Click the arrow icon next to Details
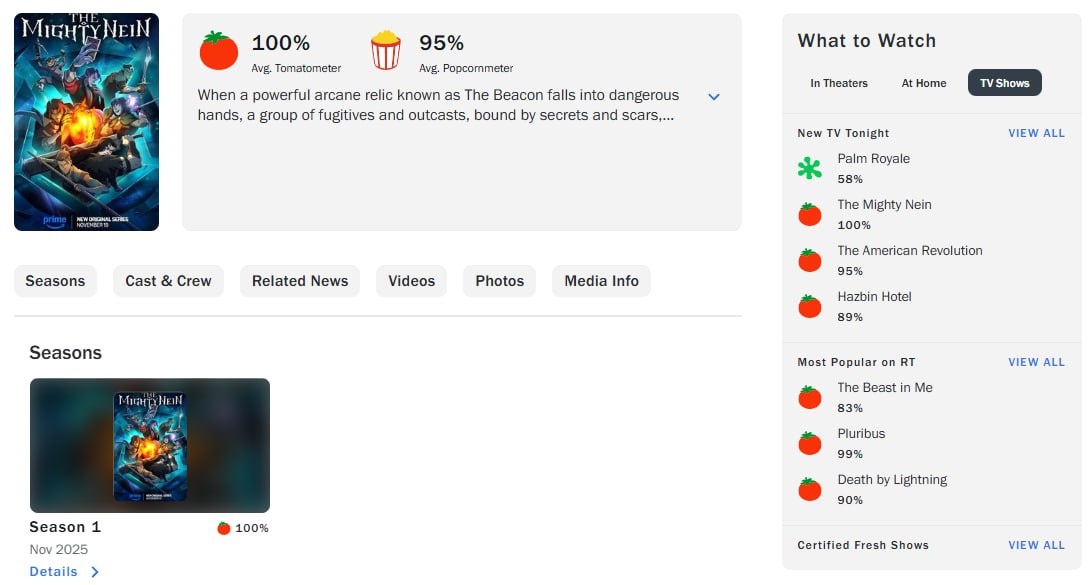The width and height of the screenshot is (1092, 585). 95,572
